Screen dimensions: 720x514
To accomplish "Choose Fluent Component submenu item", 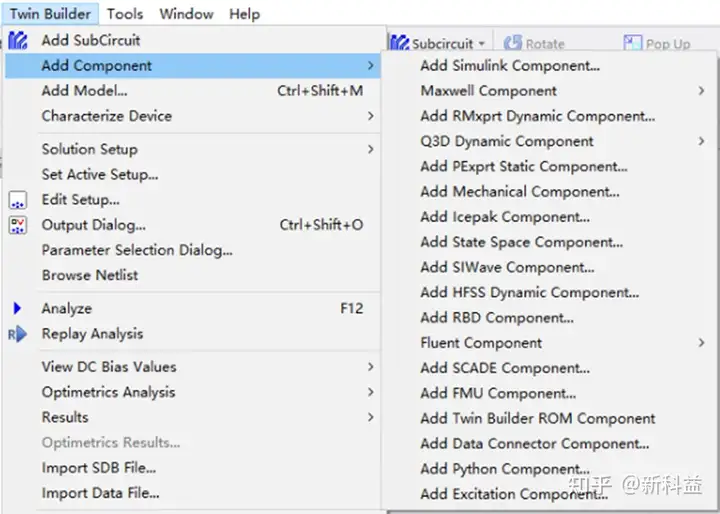I will tap(550, 343).
